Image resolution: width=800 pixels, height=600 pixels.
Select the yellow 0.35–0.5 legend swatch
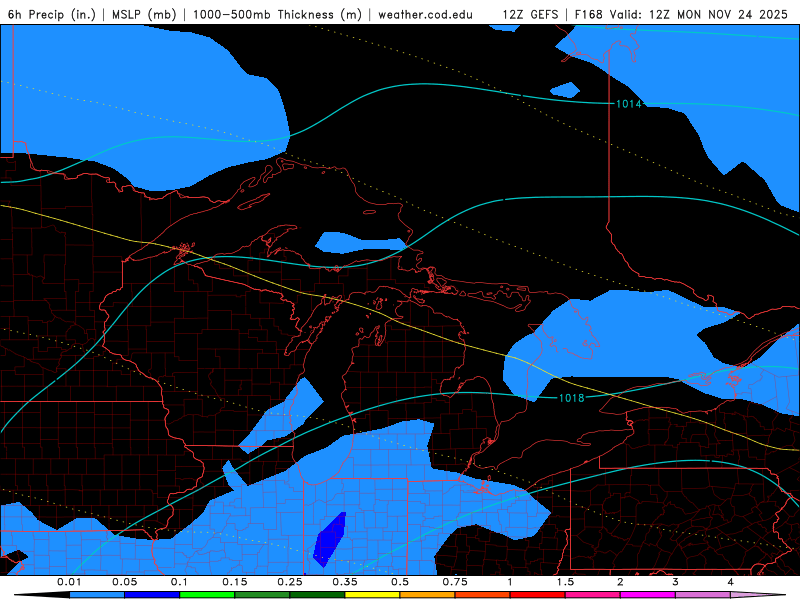pos(372,595)
